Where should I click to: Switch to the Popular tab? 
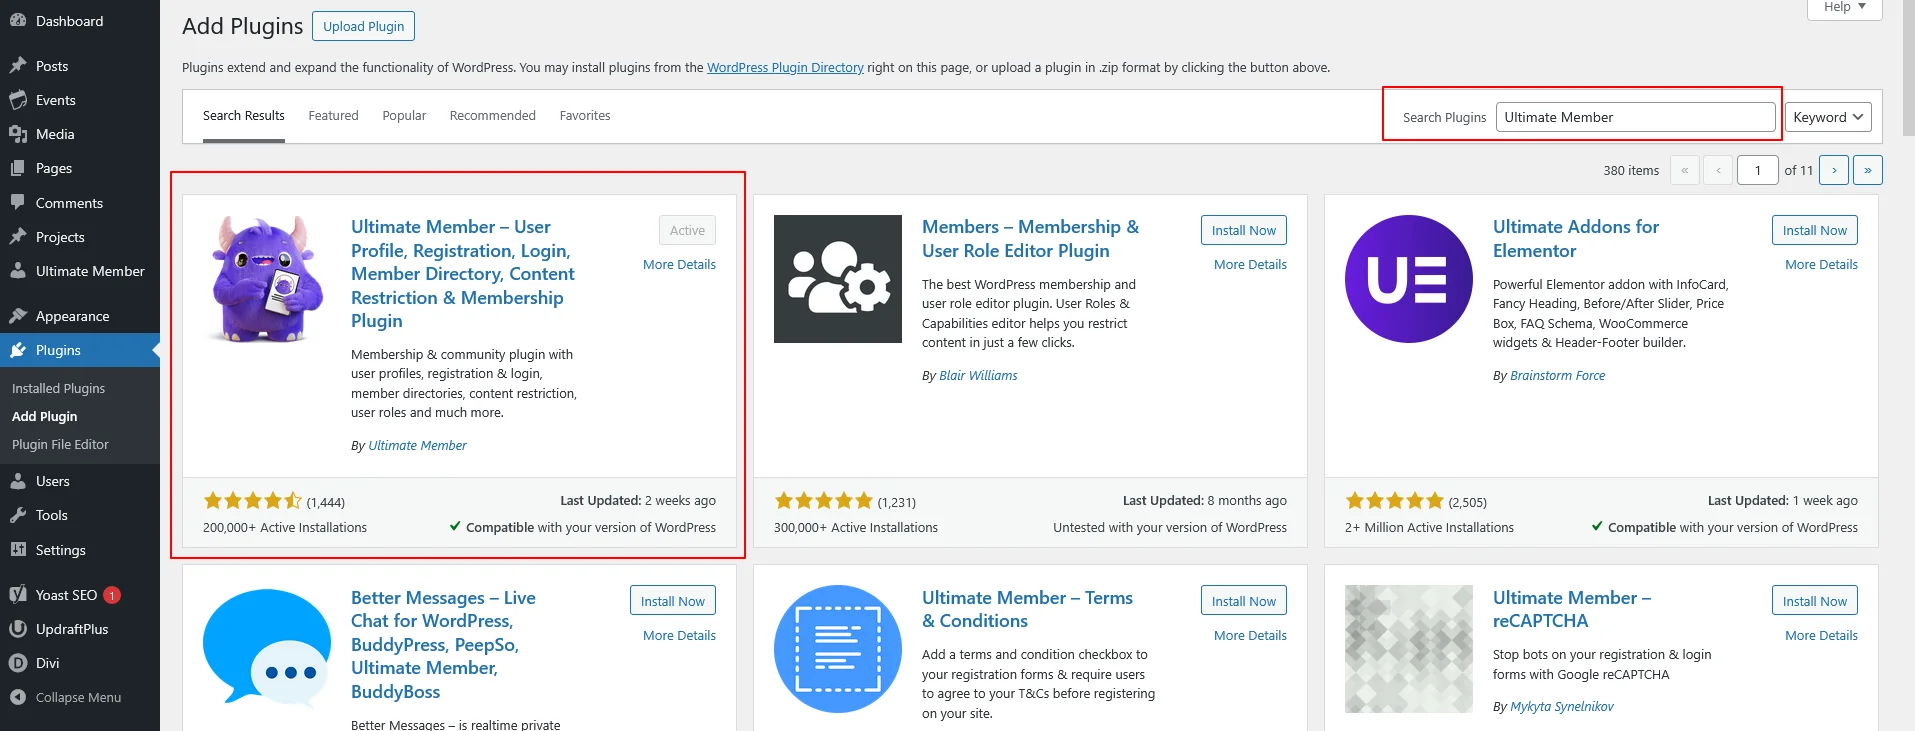coord(404,116)
